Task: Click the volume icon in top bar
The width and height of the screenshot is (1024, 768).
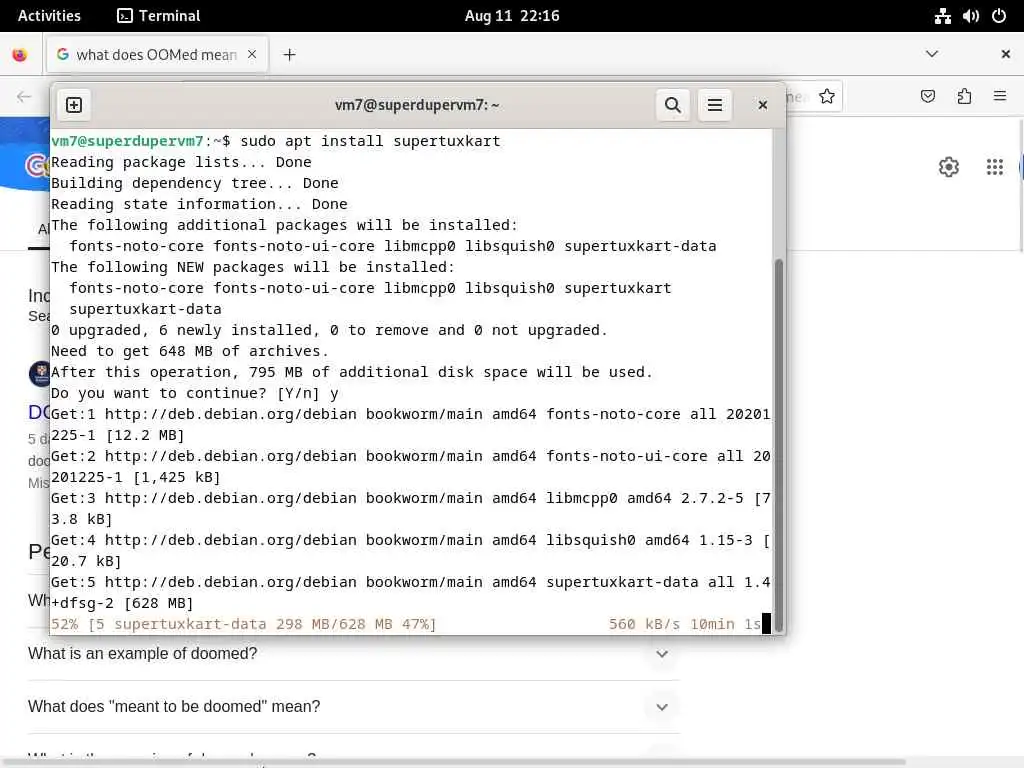Action: [970, 16]
